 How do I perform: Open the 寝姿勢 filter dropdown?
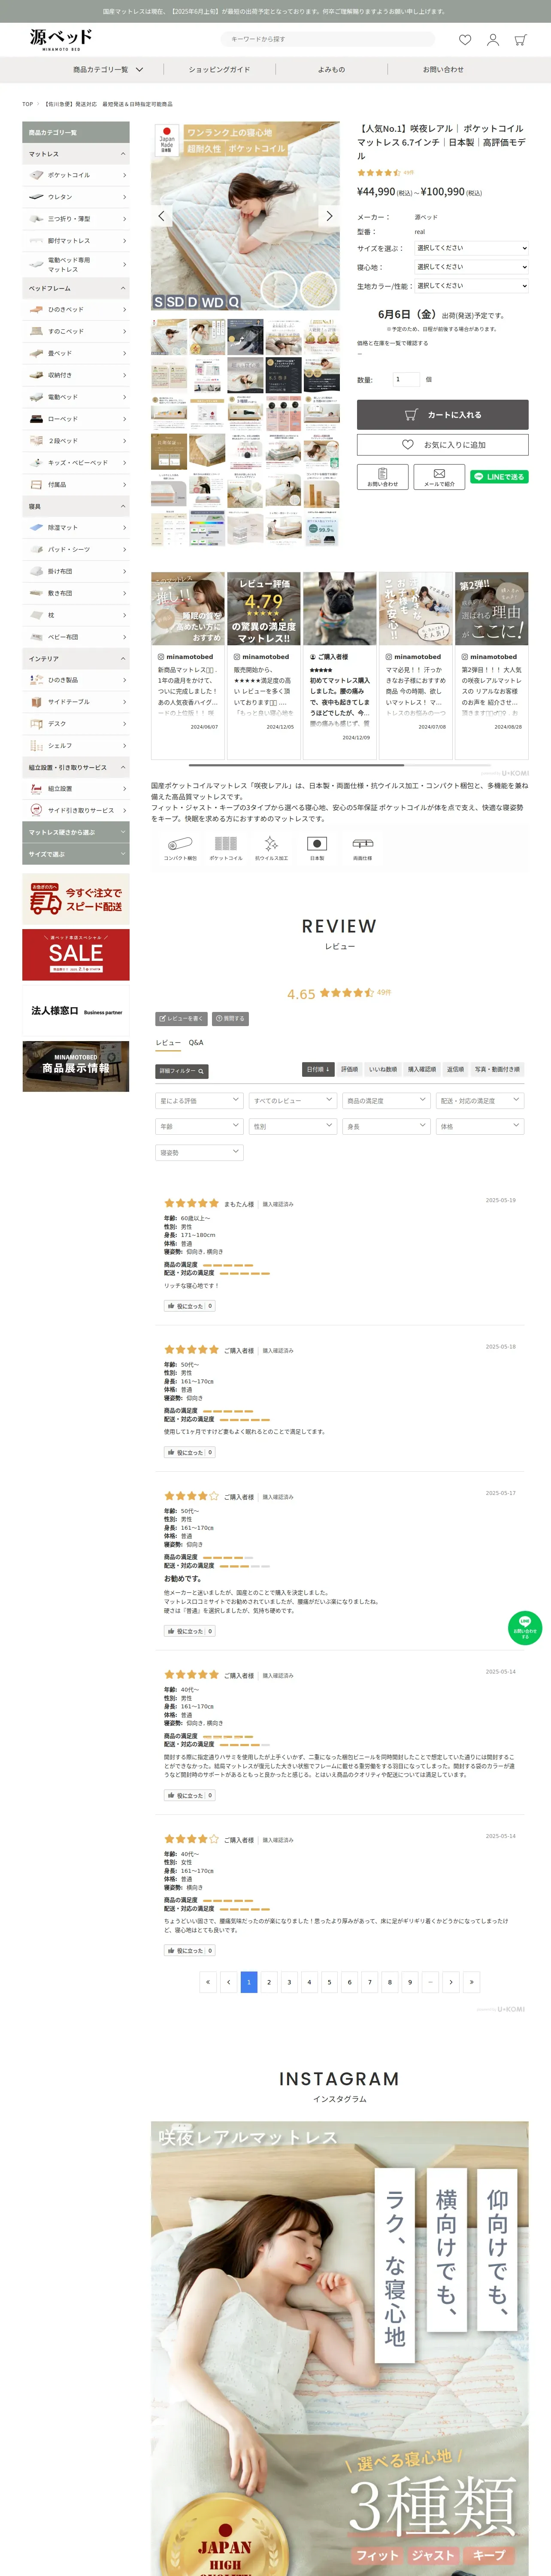200,1152
